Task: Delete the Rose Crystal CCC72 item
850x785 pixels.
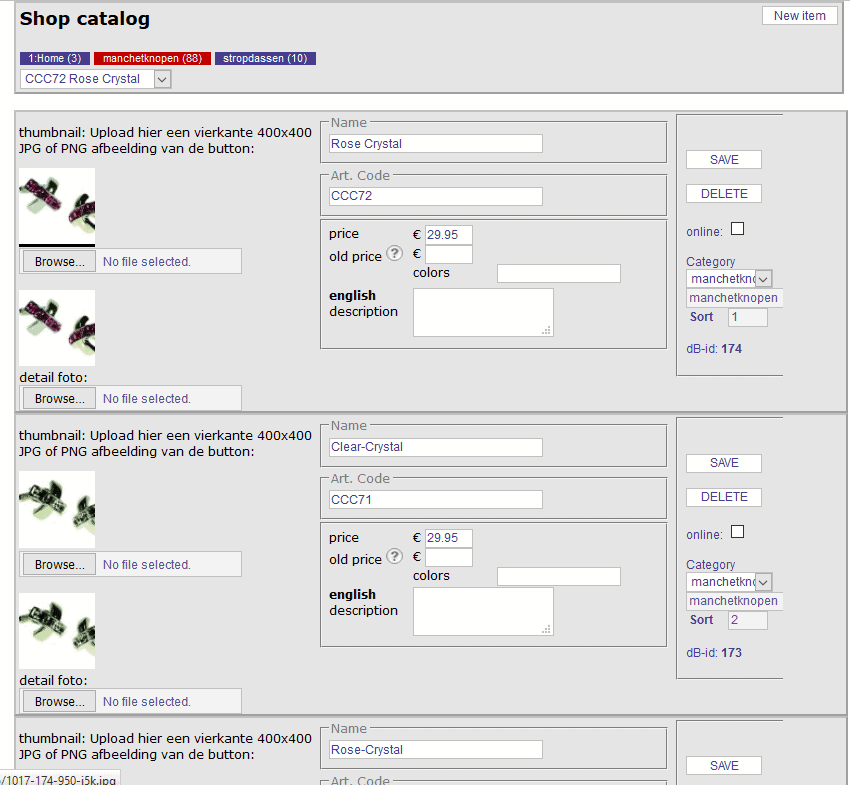Action: [x=724, y=194]
